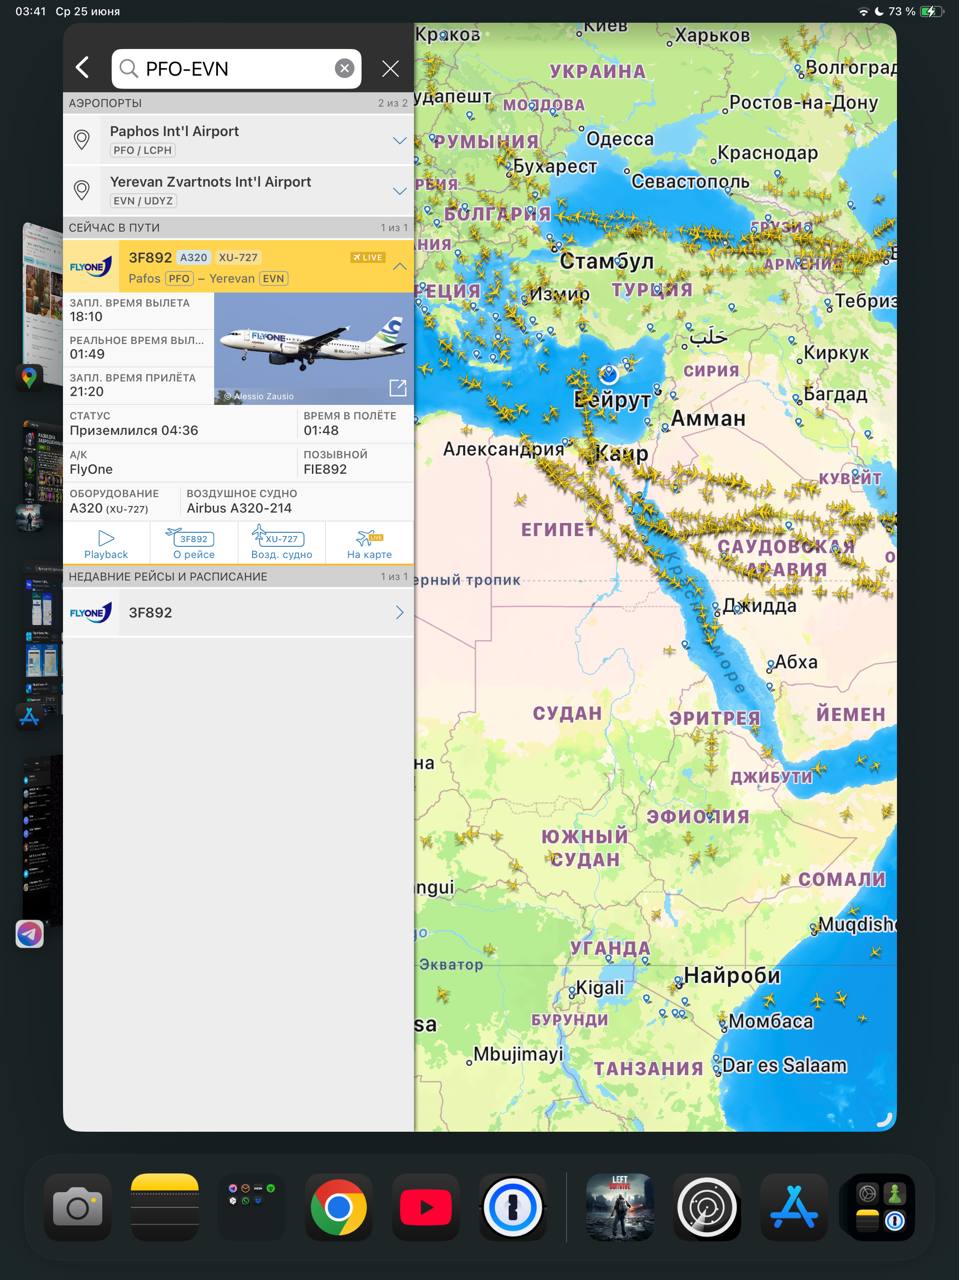959x1280 pixels.
Task: Tap FlyOne logo in live flight card
Action: (91, 267)
